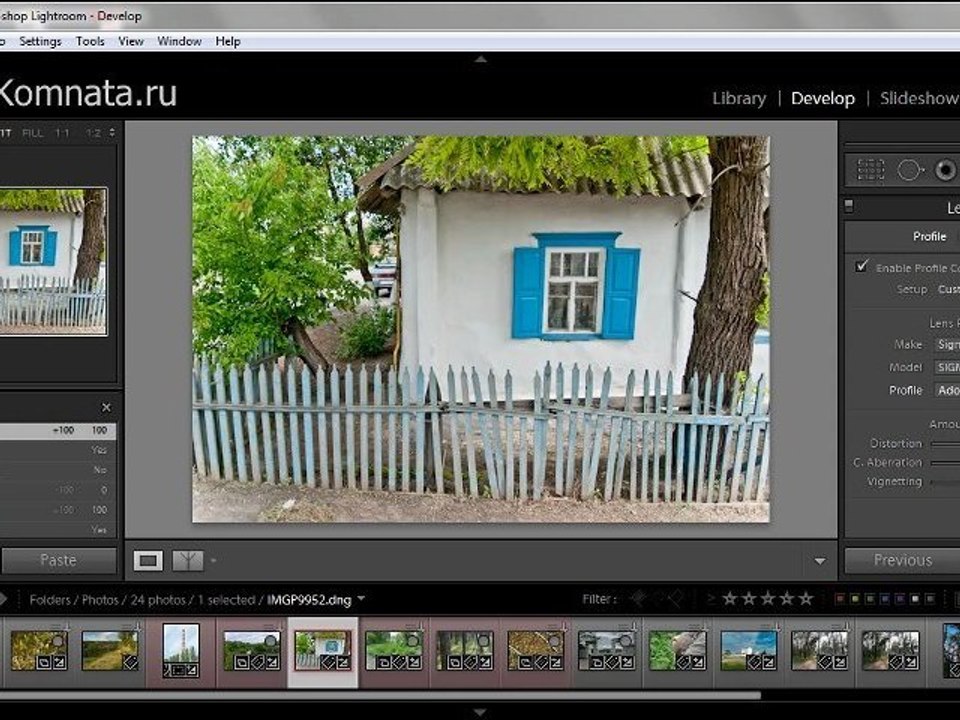Click the Previous button
The image size is (960, 720).
point(902,560)
